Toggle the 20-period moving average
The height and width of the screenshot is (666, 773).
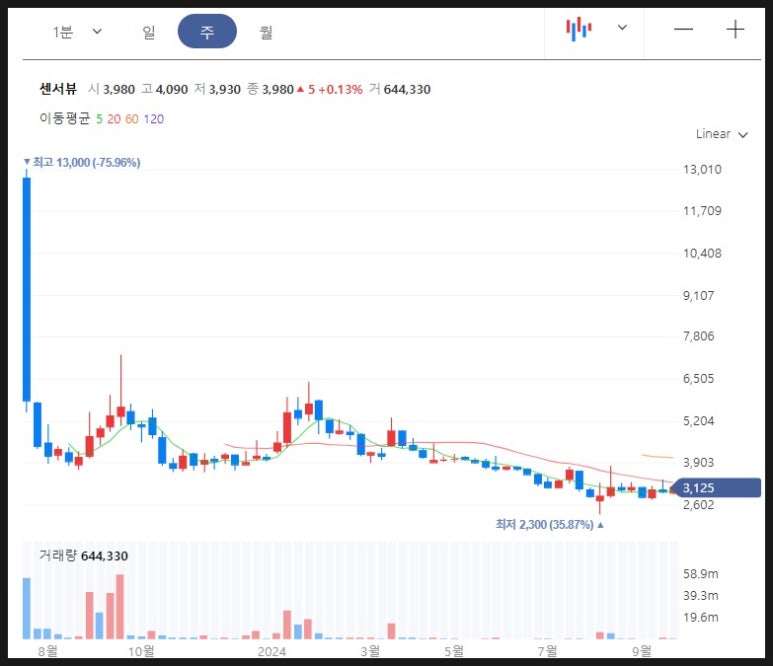tap(114, 119)
